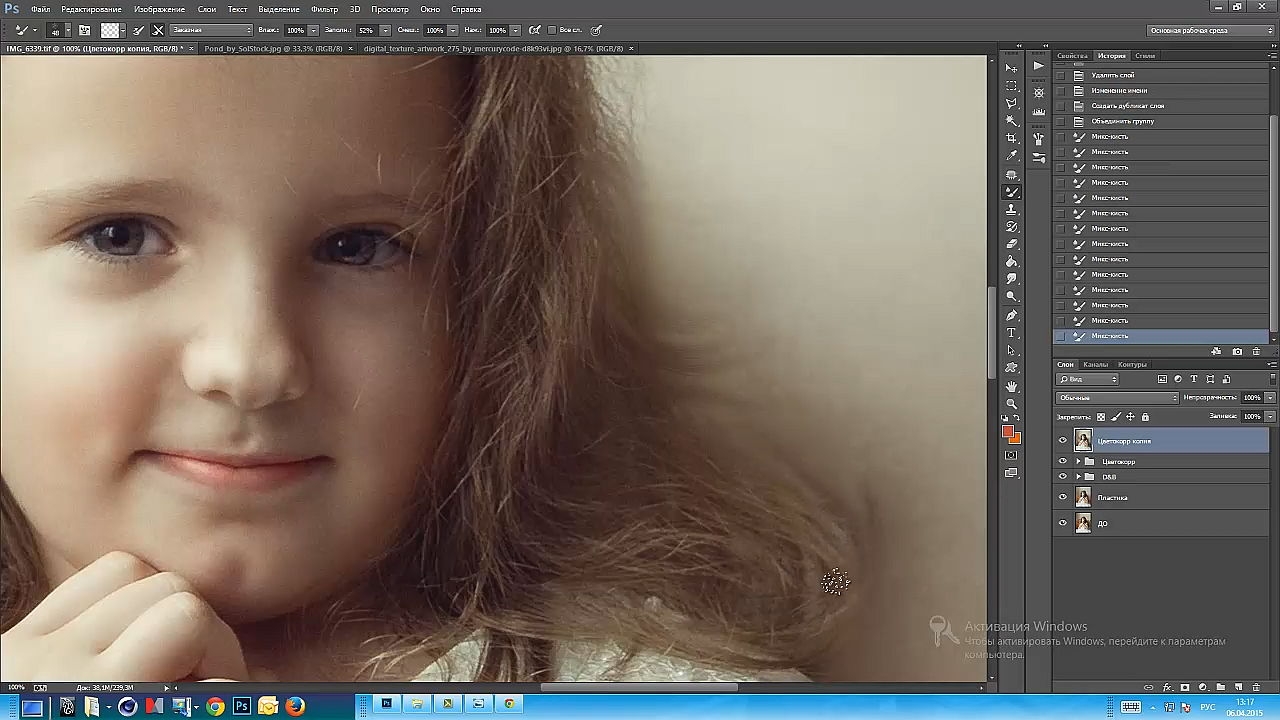Expand the Цветокорр layer group
Image resolution: width=1280 pixels, height=720 pixels.
(1078, 462)
